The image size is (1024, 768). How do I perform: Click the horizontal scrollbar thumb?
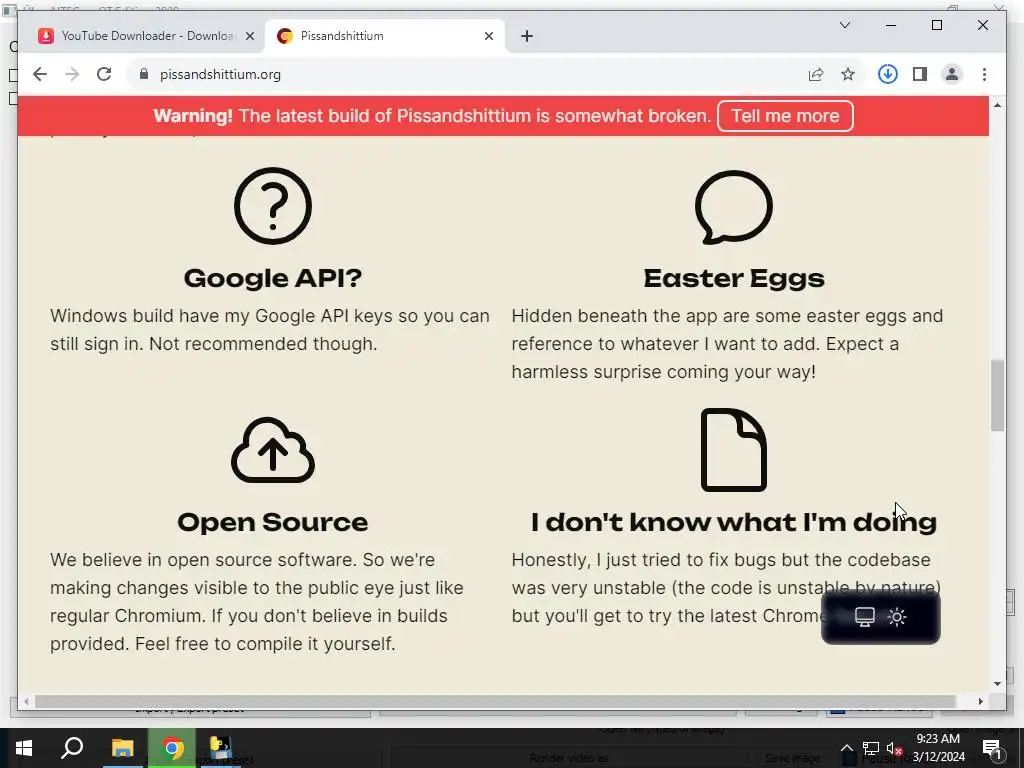(x=495, y=701)
